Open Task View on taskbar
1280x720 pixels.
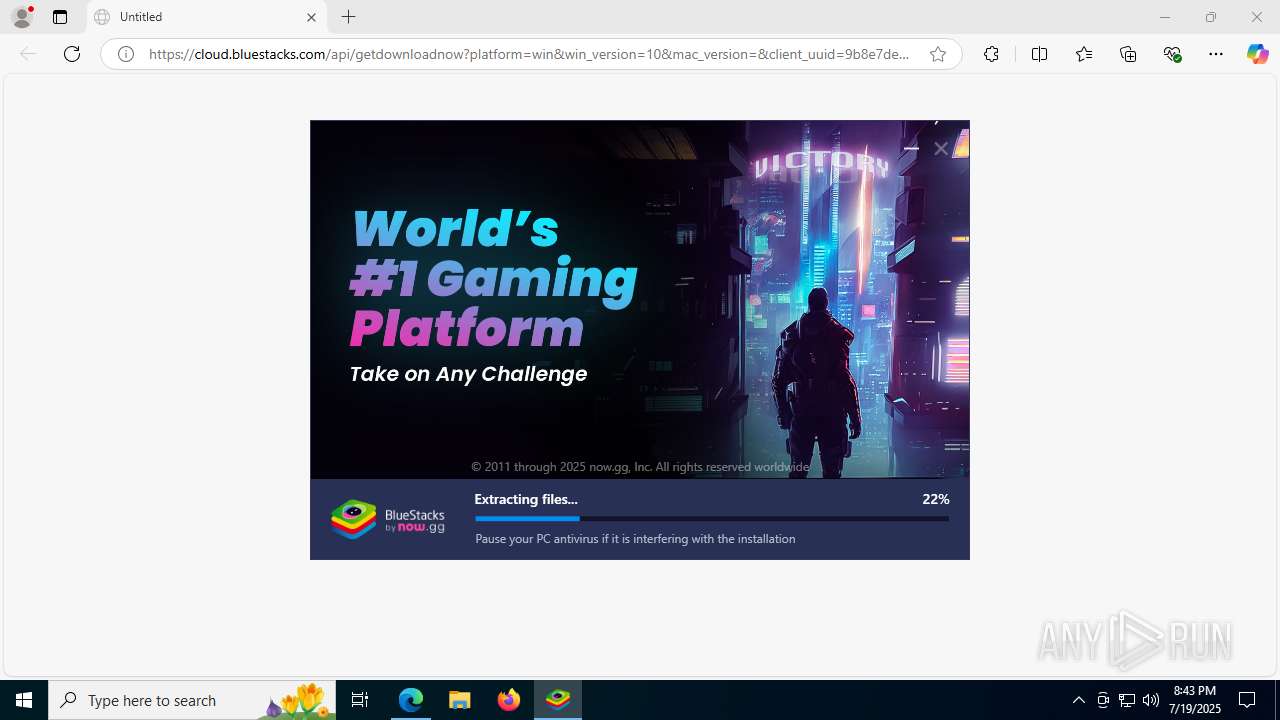point(360,700)
